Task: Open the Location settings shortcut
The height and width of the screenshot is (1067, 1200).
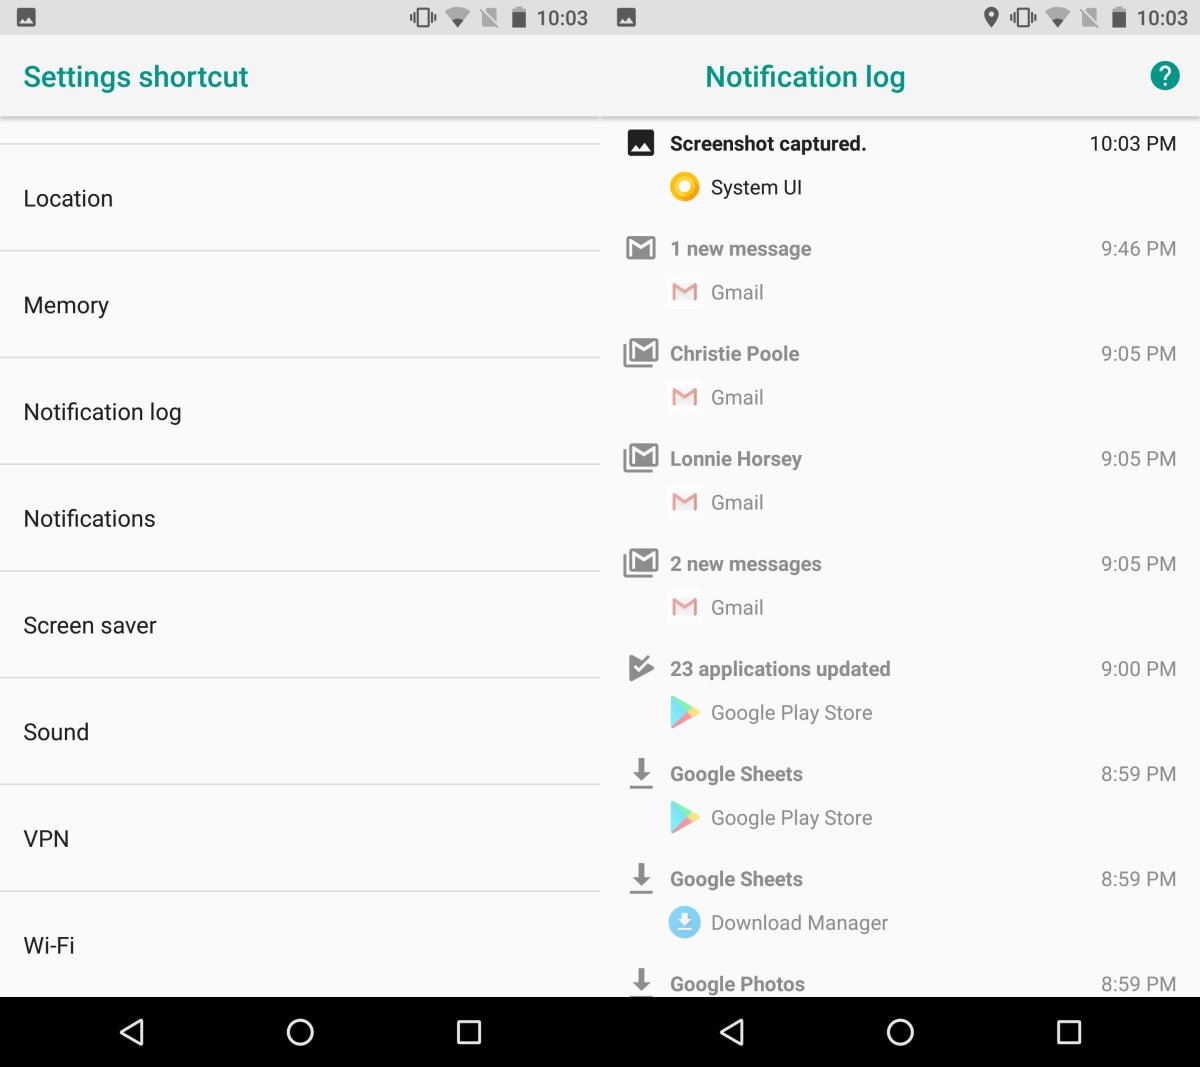Action: tap(300, 198)
